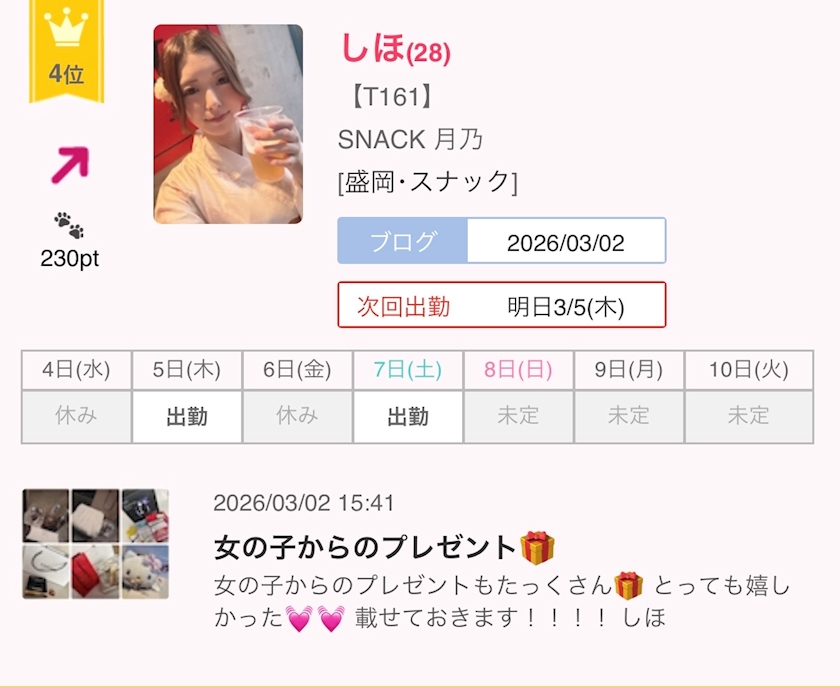This screenshot has width=840, height=687.
Task: Select the 8日(日) schedule header
Action: click(x=518, y=370)
